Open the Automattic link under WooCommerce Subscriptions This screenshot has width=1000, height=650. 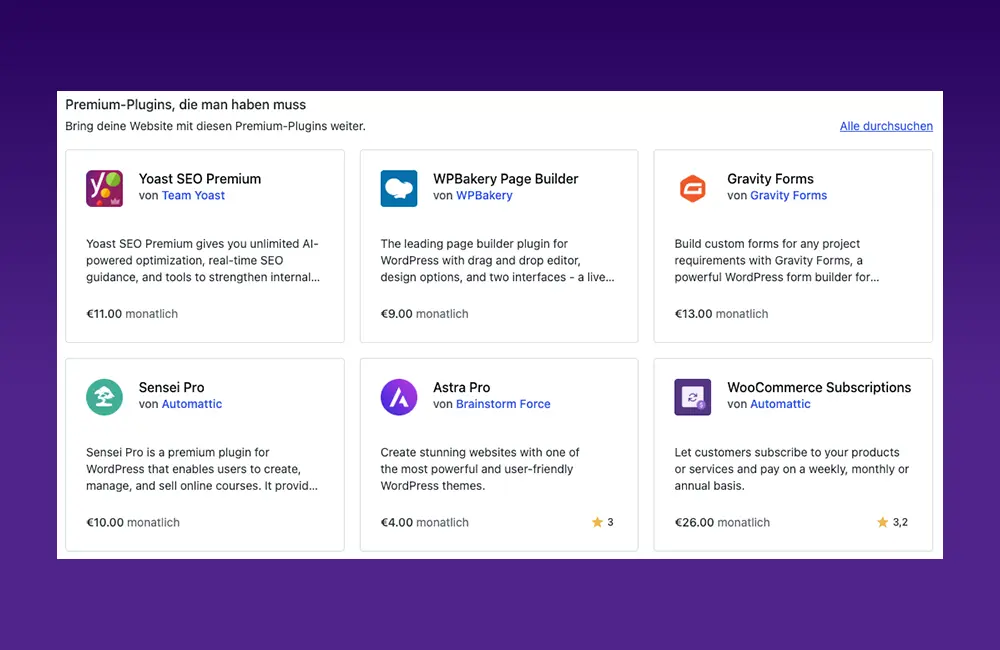point(780,405)
